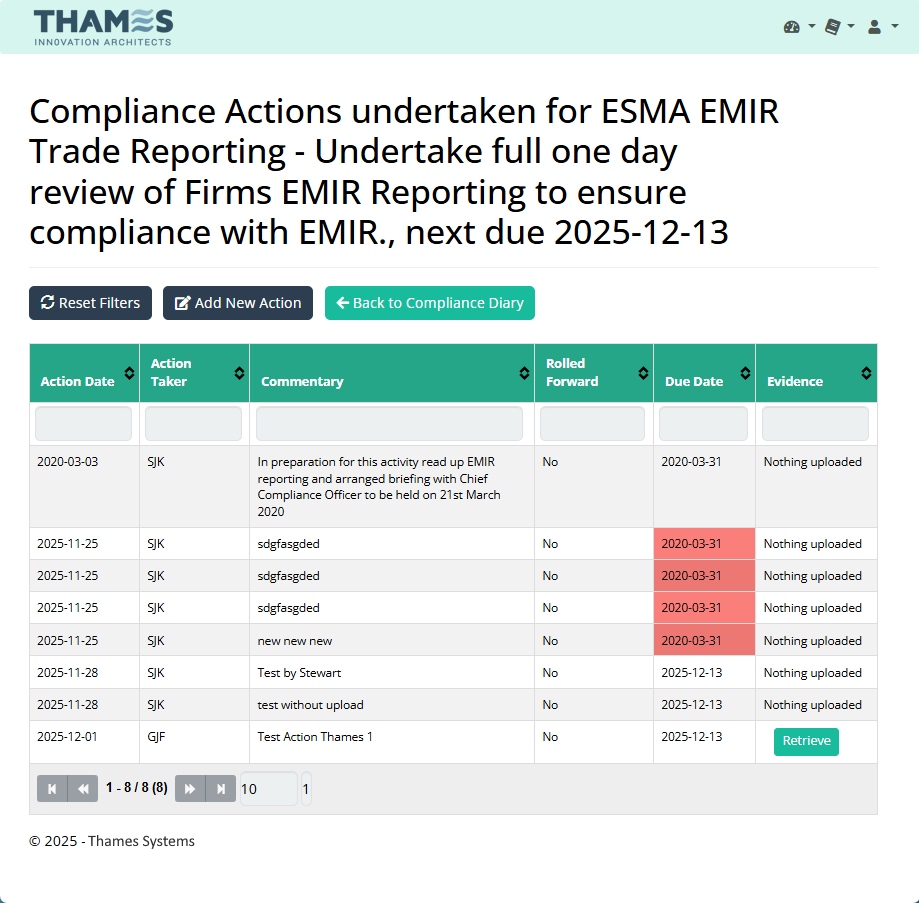
Task: Retrieve evidence for Test Action Thames 1
Action: coord(806,741)
